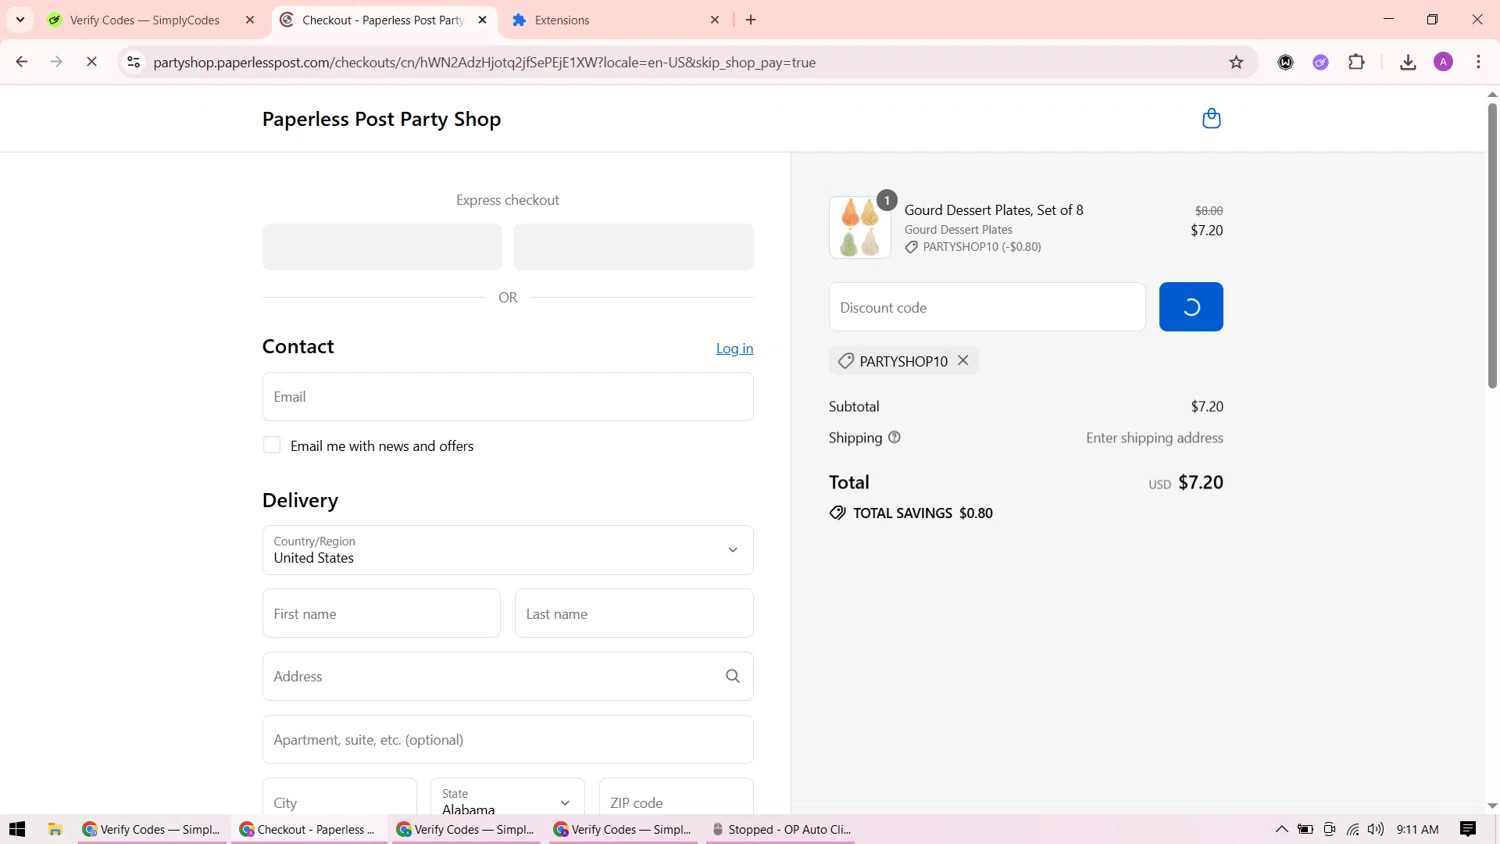The image size is (1500, 844).
Task: Bookmark this page with star icon
Action: coord(1236,62)
